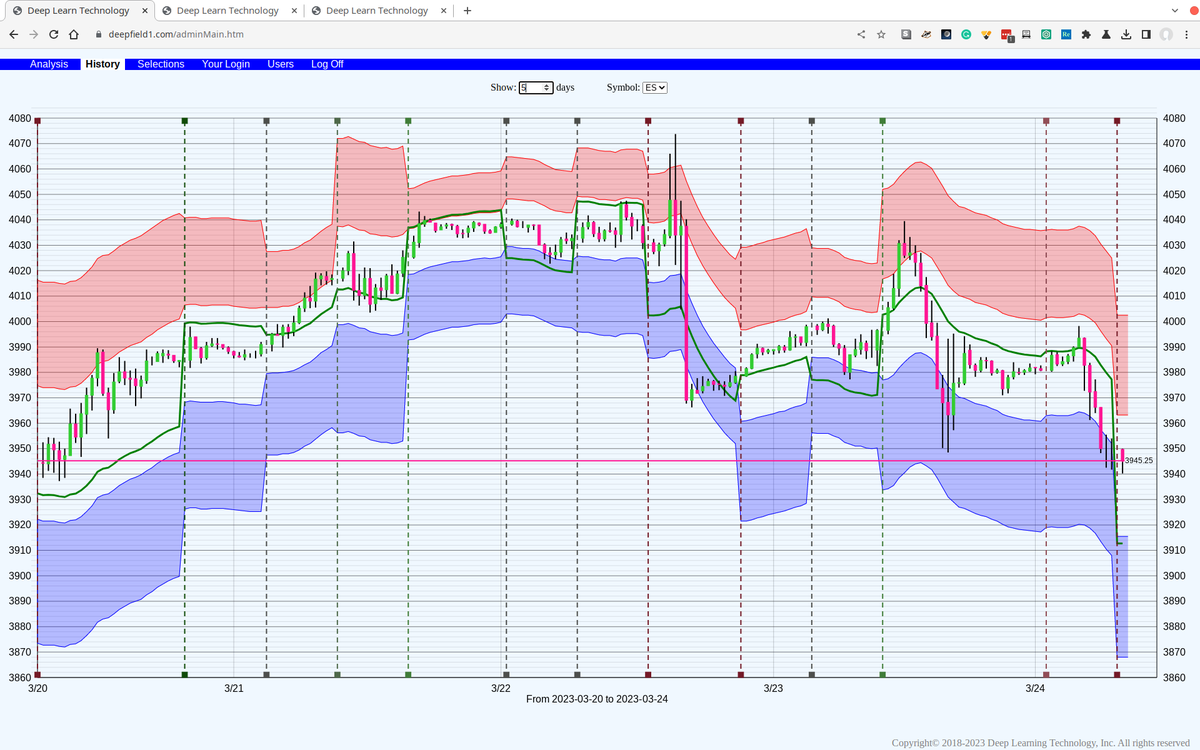Screen dimensions: 1200x750
Task: Click Log Off in the navigation bar
Action: coord(327,64)
